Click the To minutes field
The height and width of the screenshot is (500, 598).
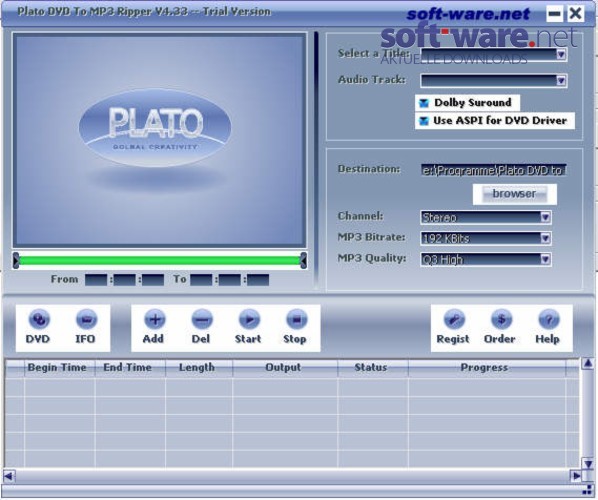[x=230, y=280]
